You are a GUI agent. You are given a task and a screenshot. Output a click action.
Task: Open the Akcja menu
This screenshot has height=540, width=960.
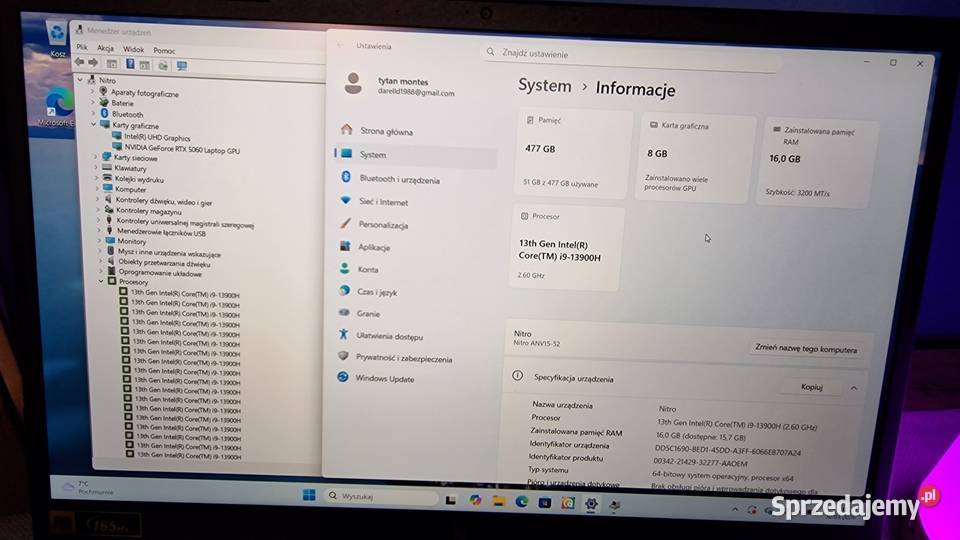coord(105,48)
